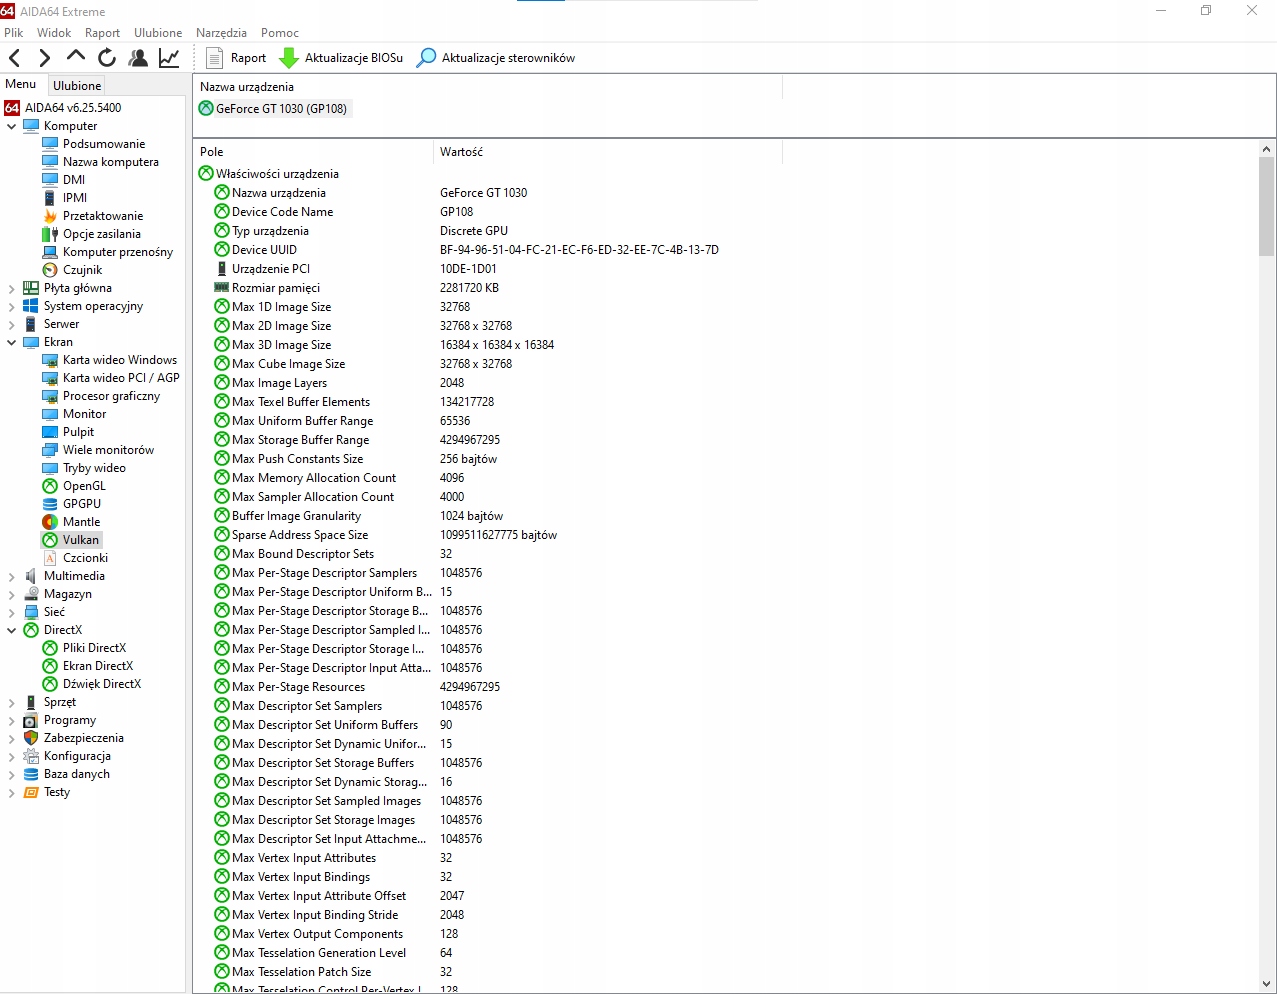Click the scrollbar down arrow
Viewport: 1277px width, 994px height.
[1266, 984]
